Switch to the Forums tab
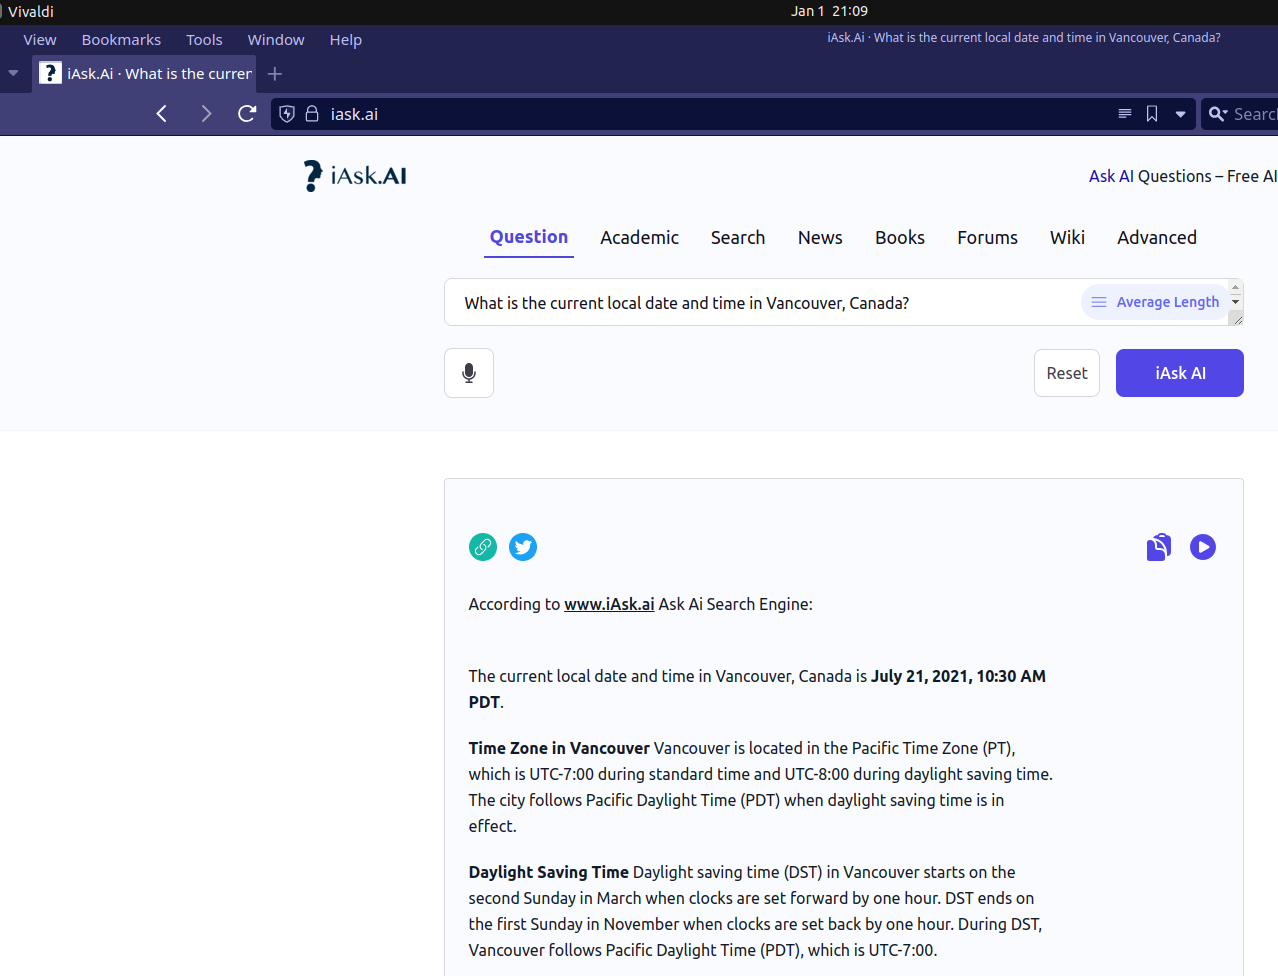Viewport: 1278px width, 976px height. click(988, 238)
